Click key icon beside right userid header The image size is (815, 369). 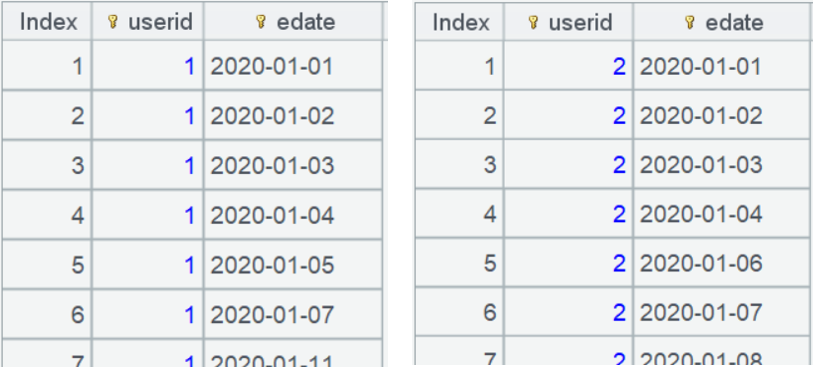click(x=533, y=22)
